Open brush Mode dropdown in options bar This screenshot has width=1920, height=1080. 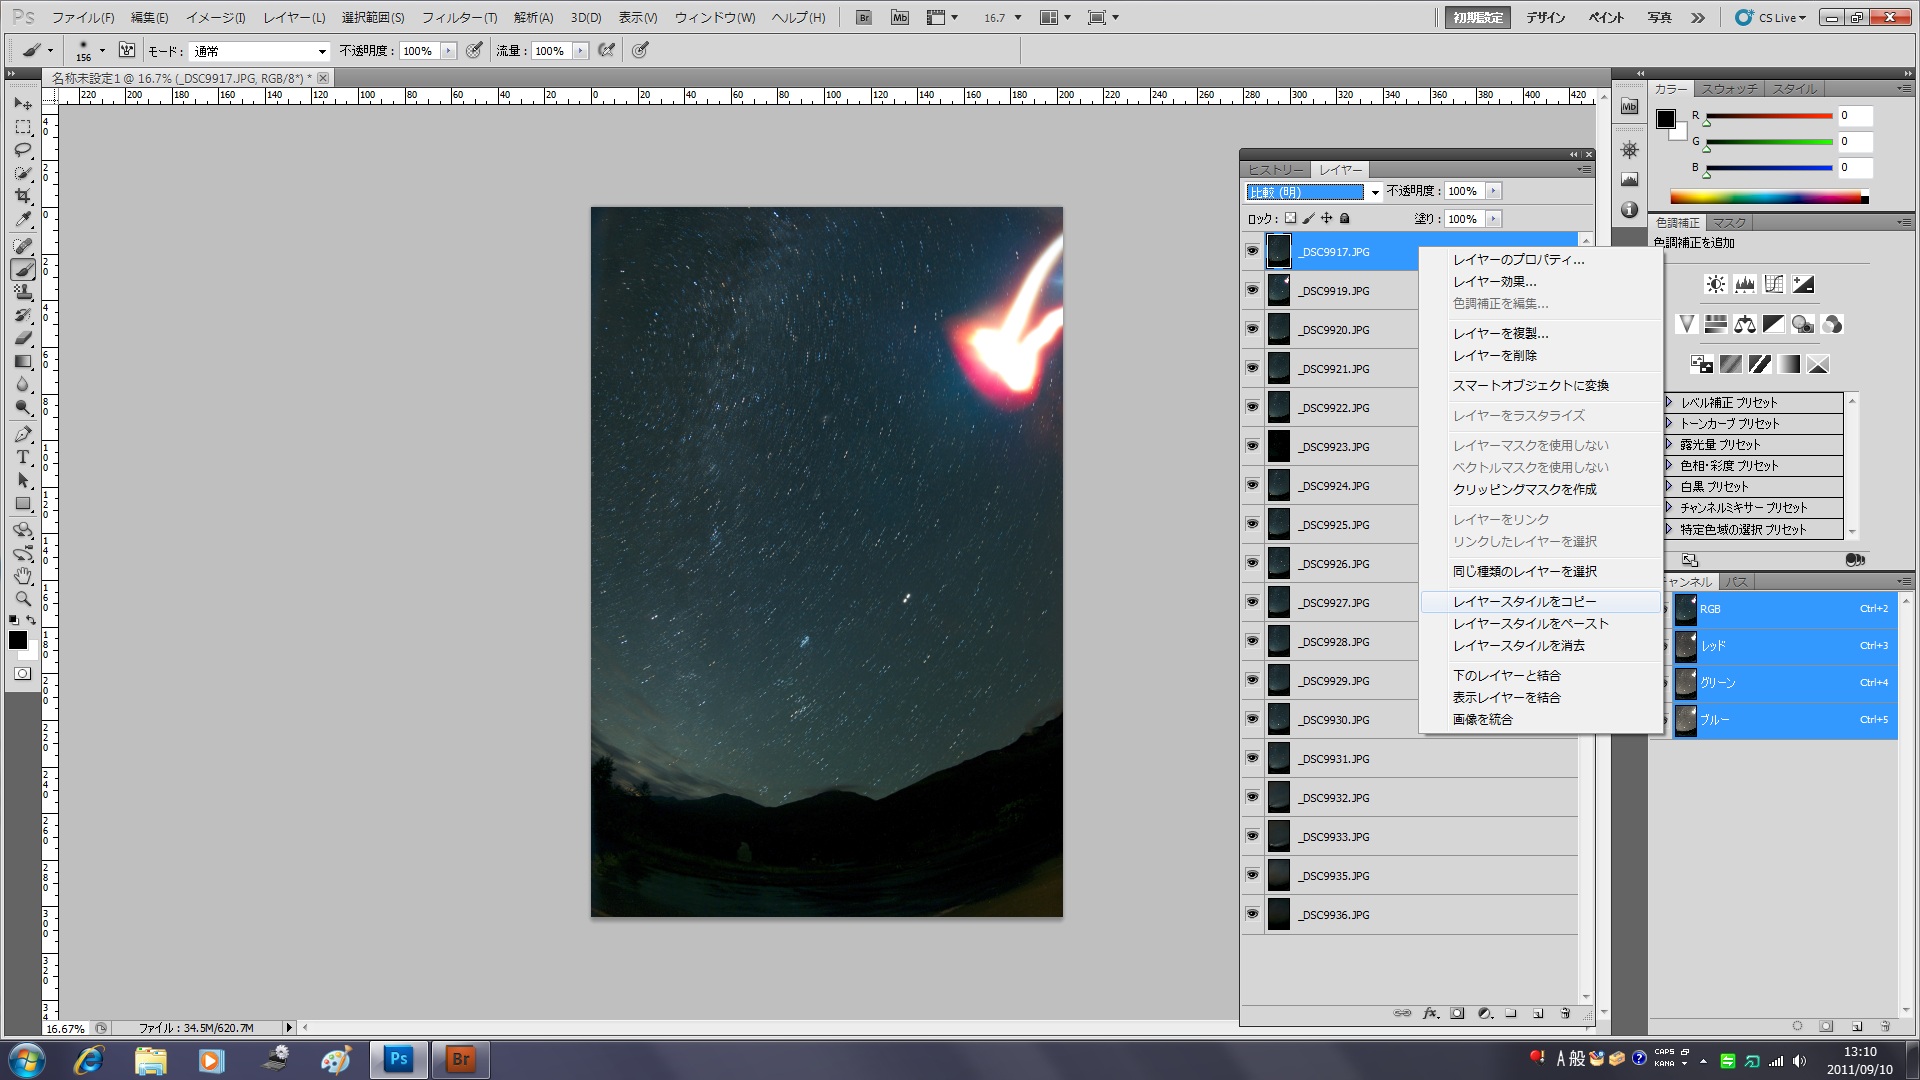(x=260, y=51)
